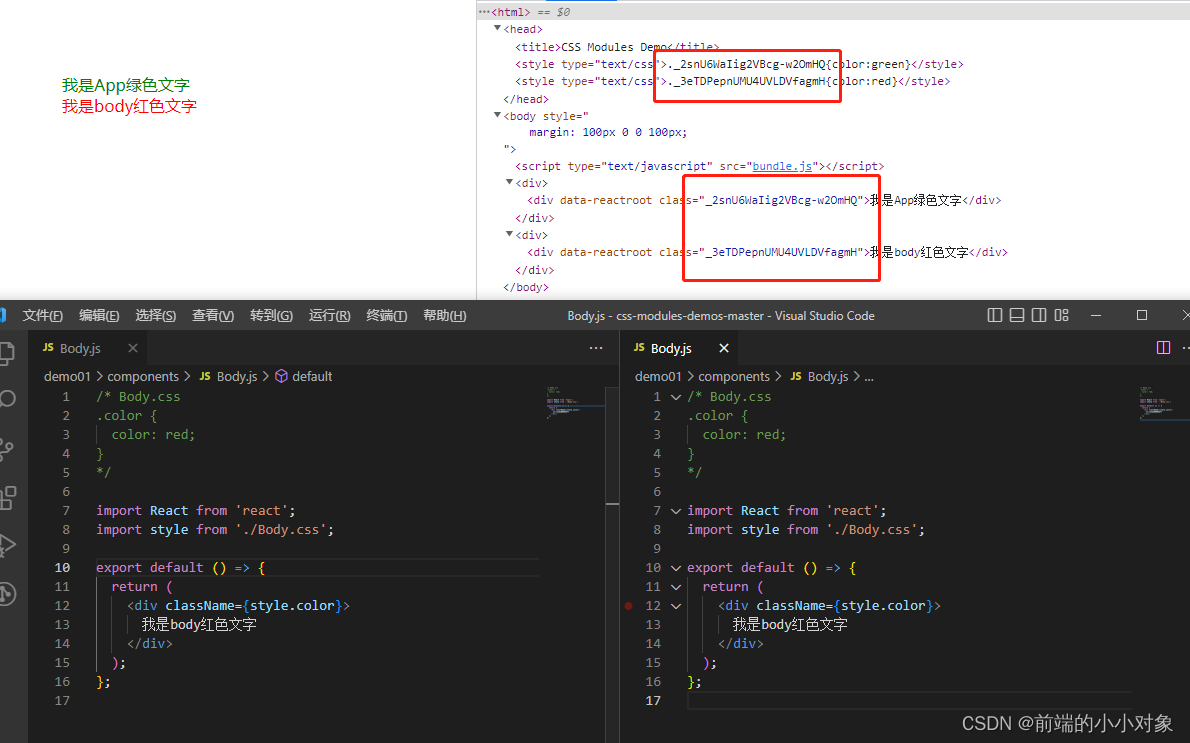The width and height of the screenshot is (1190, 743).
Task: Fold export default at right line 10
Action: [x=675, y=568]
